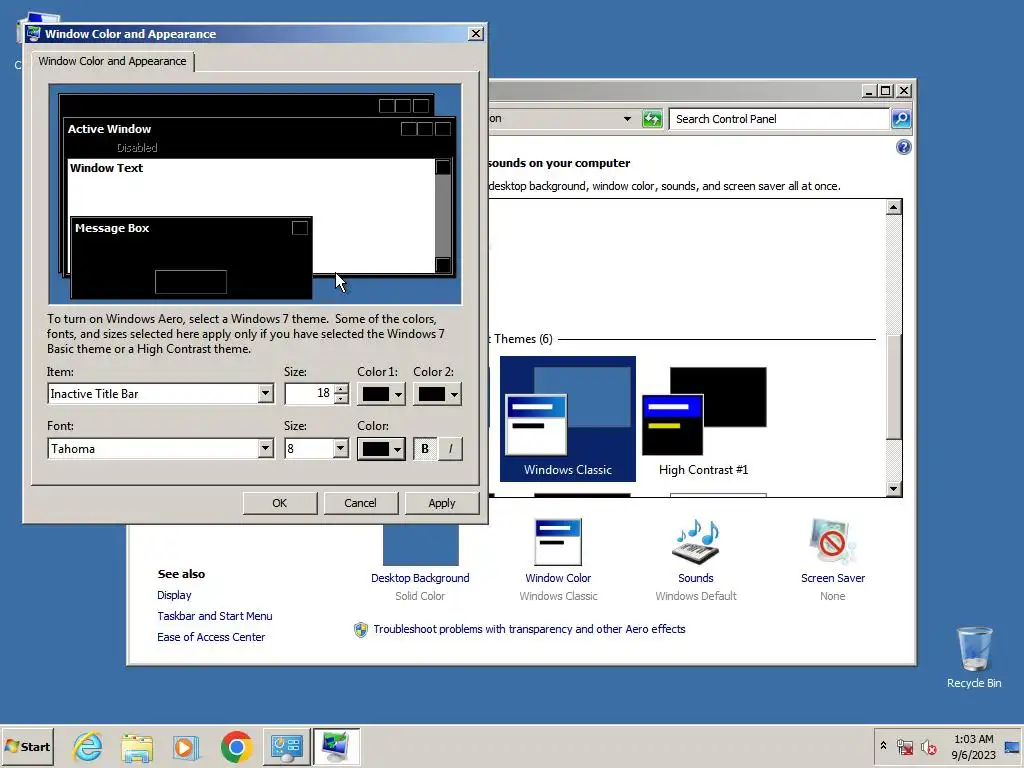This screenshot has width=1024, height=768.
Task: Click the Window Color link text
Action: point(558,578)
